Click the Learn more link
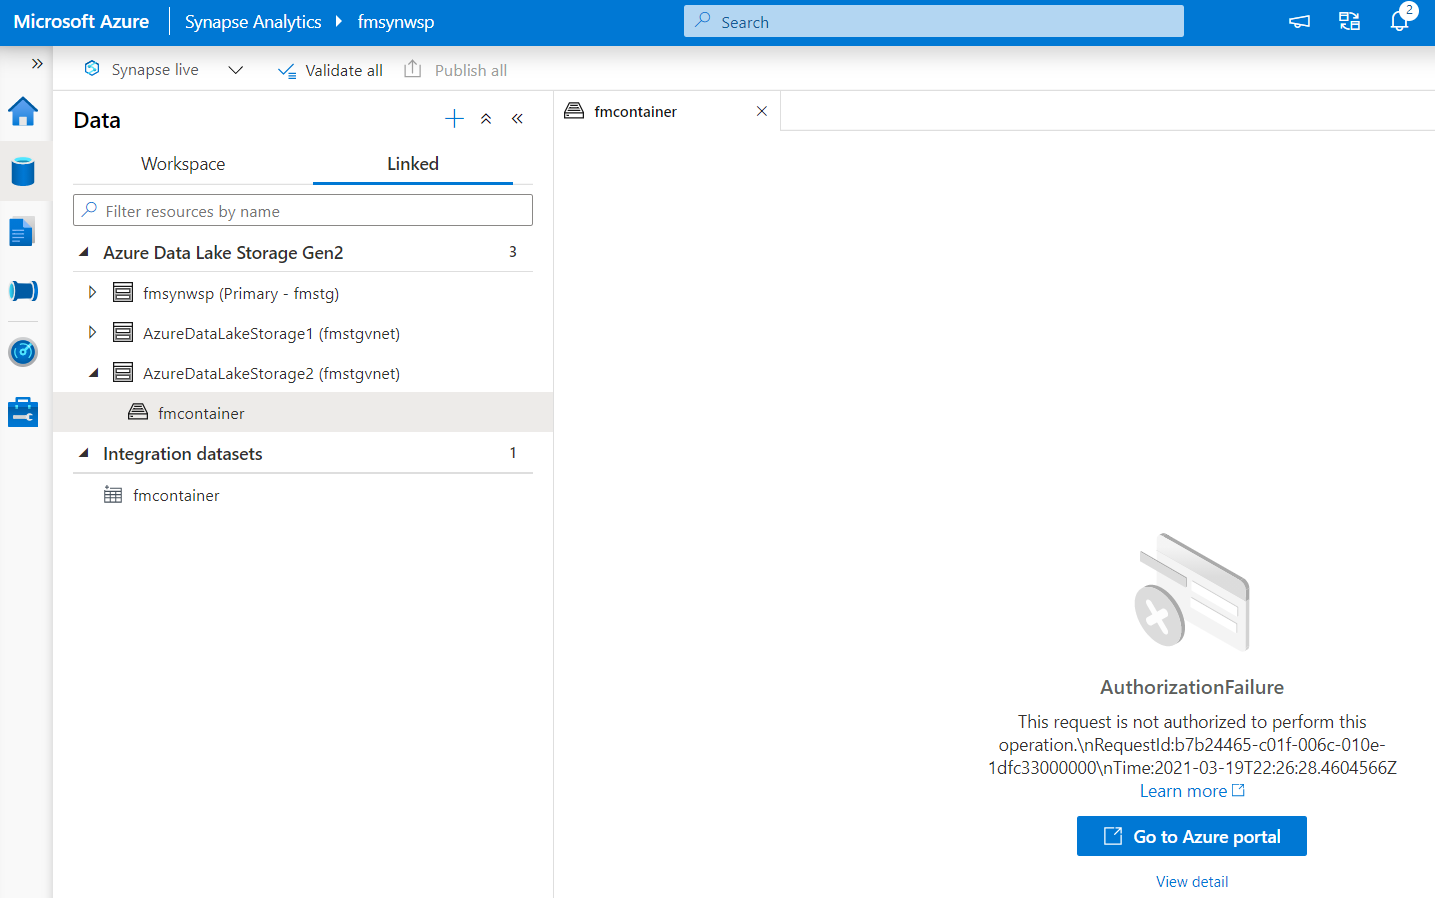1435x898 pixels. [x=1192, y=791]
